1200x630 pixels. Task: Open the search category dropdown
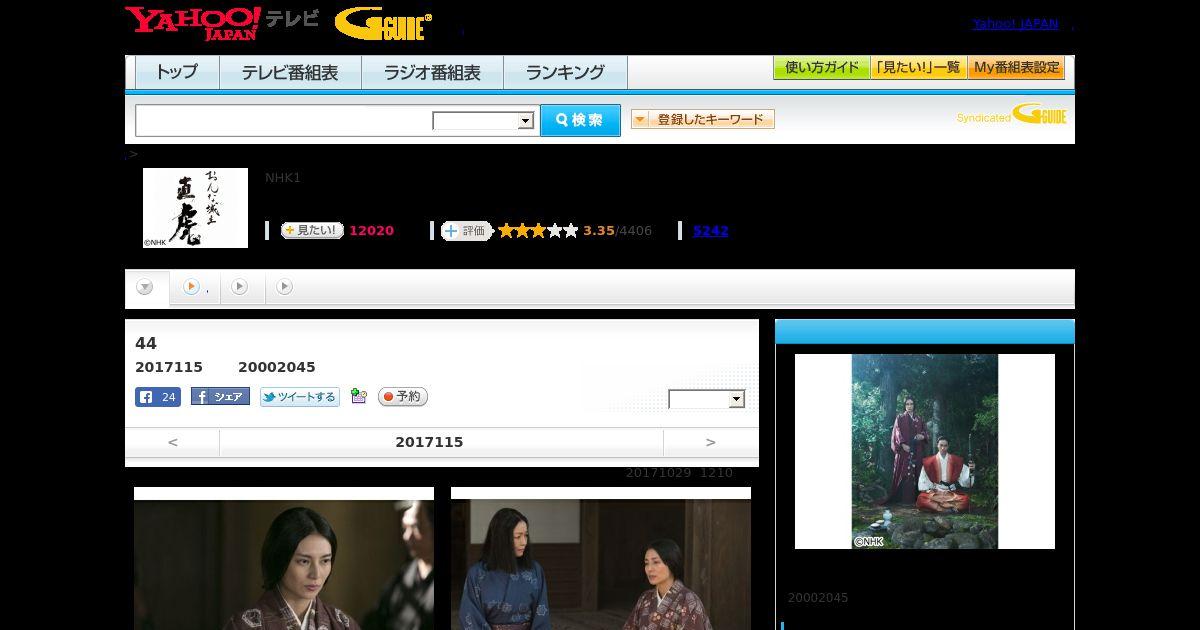(x=483, y=121)
